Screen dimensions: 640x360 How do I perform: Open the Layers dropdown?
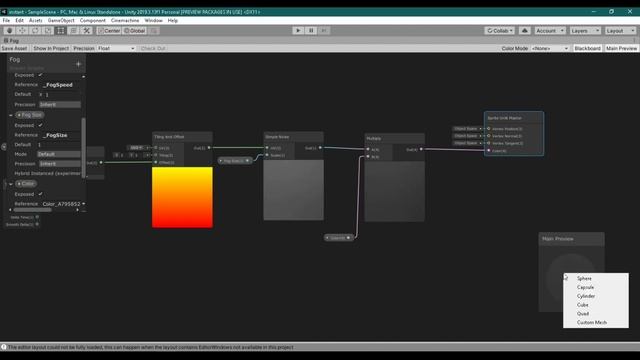(585, 31)
